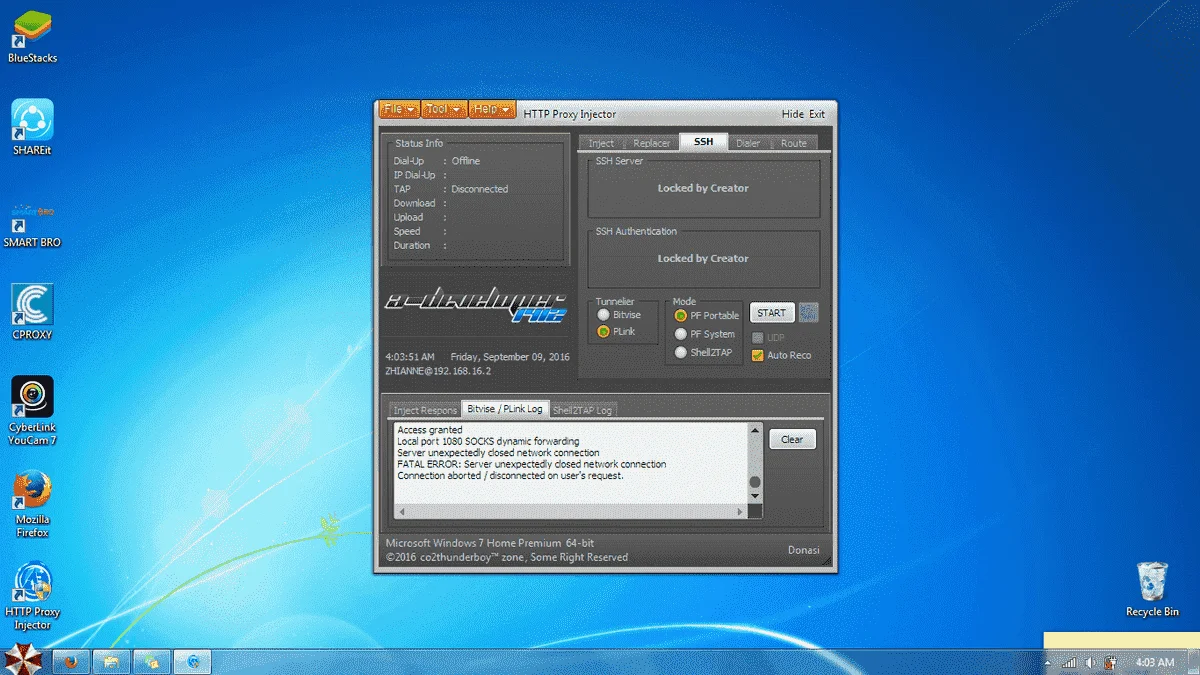
Task: Show the Inject Respons log tab
Action: 424,410
